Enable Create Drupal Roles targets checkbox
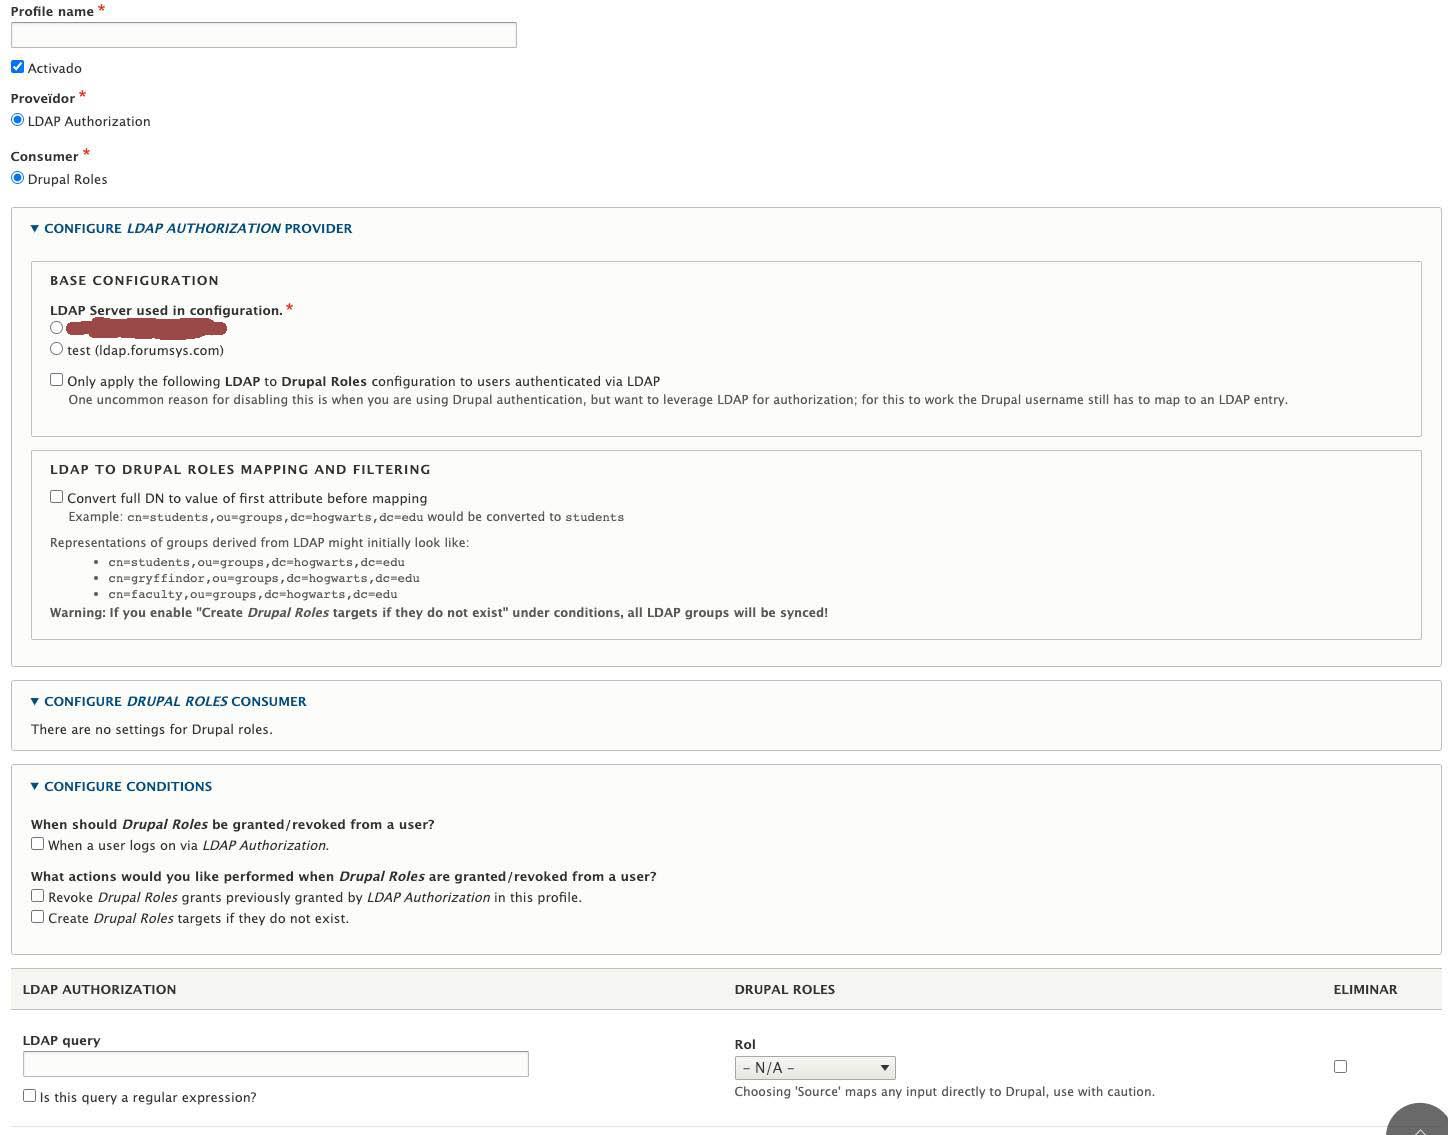Viewport: 1448px width, 1135px height. tap(37, 917)
